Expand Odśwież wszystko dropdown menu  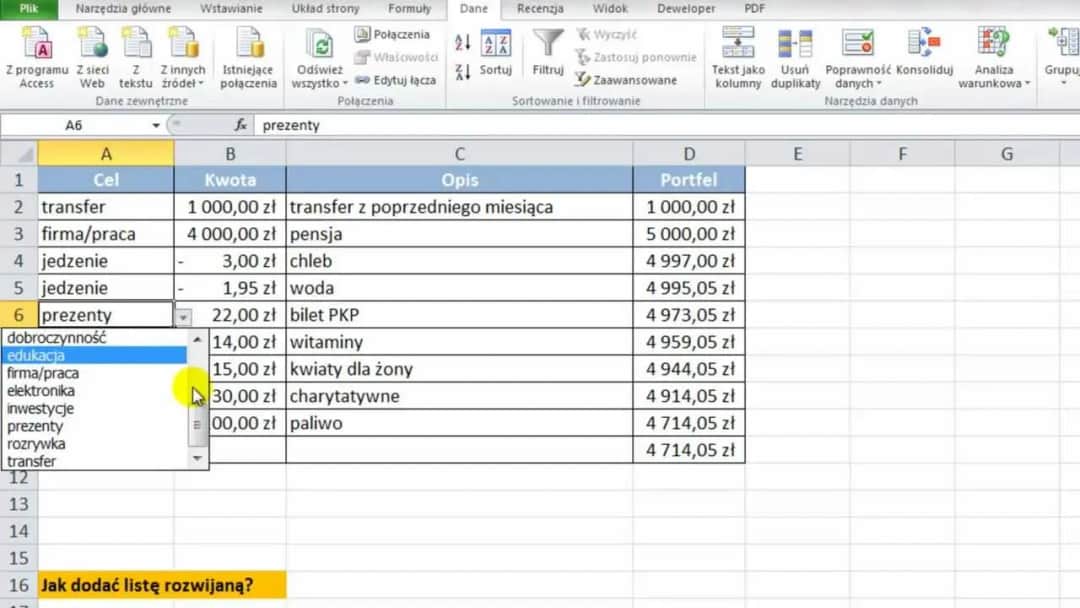[x=319, y=83]
